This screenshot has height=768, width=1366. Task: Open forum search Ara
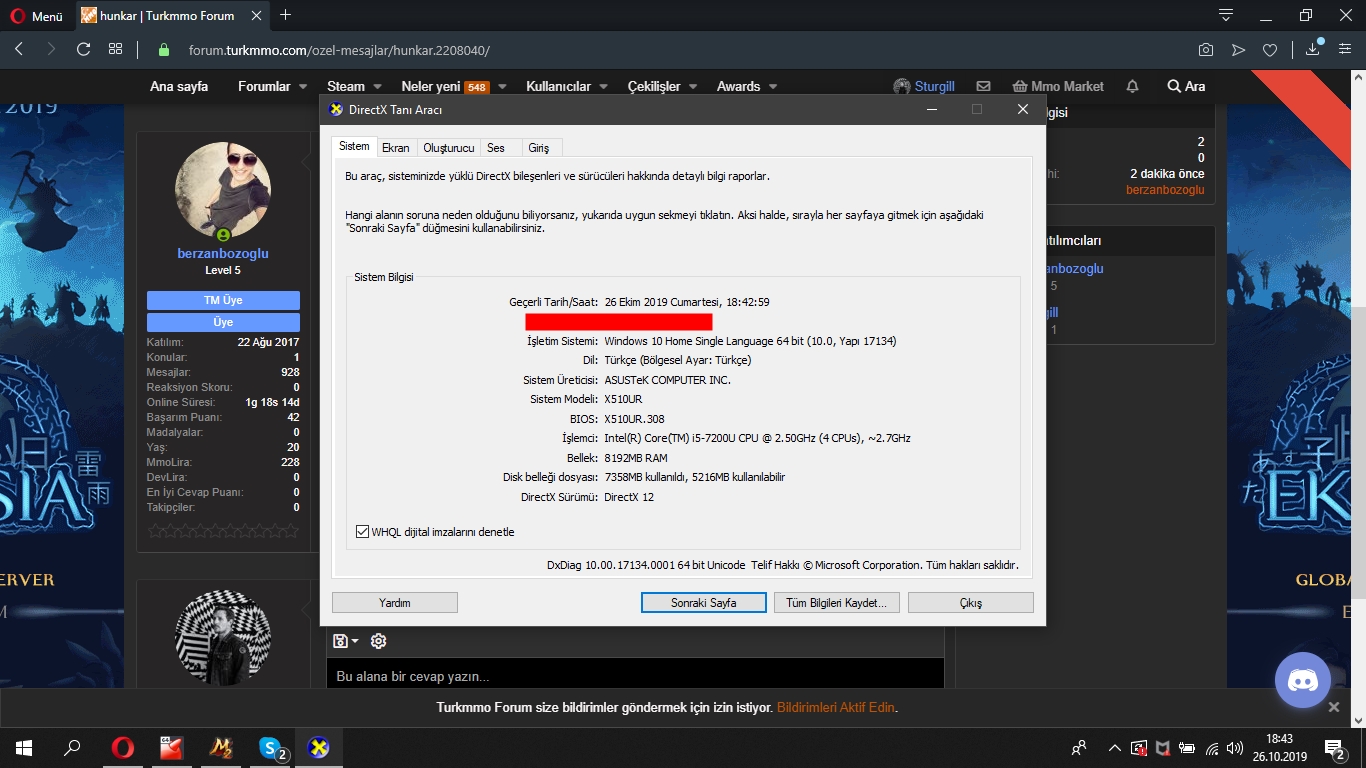point(1186,86)
